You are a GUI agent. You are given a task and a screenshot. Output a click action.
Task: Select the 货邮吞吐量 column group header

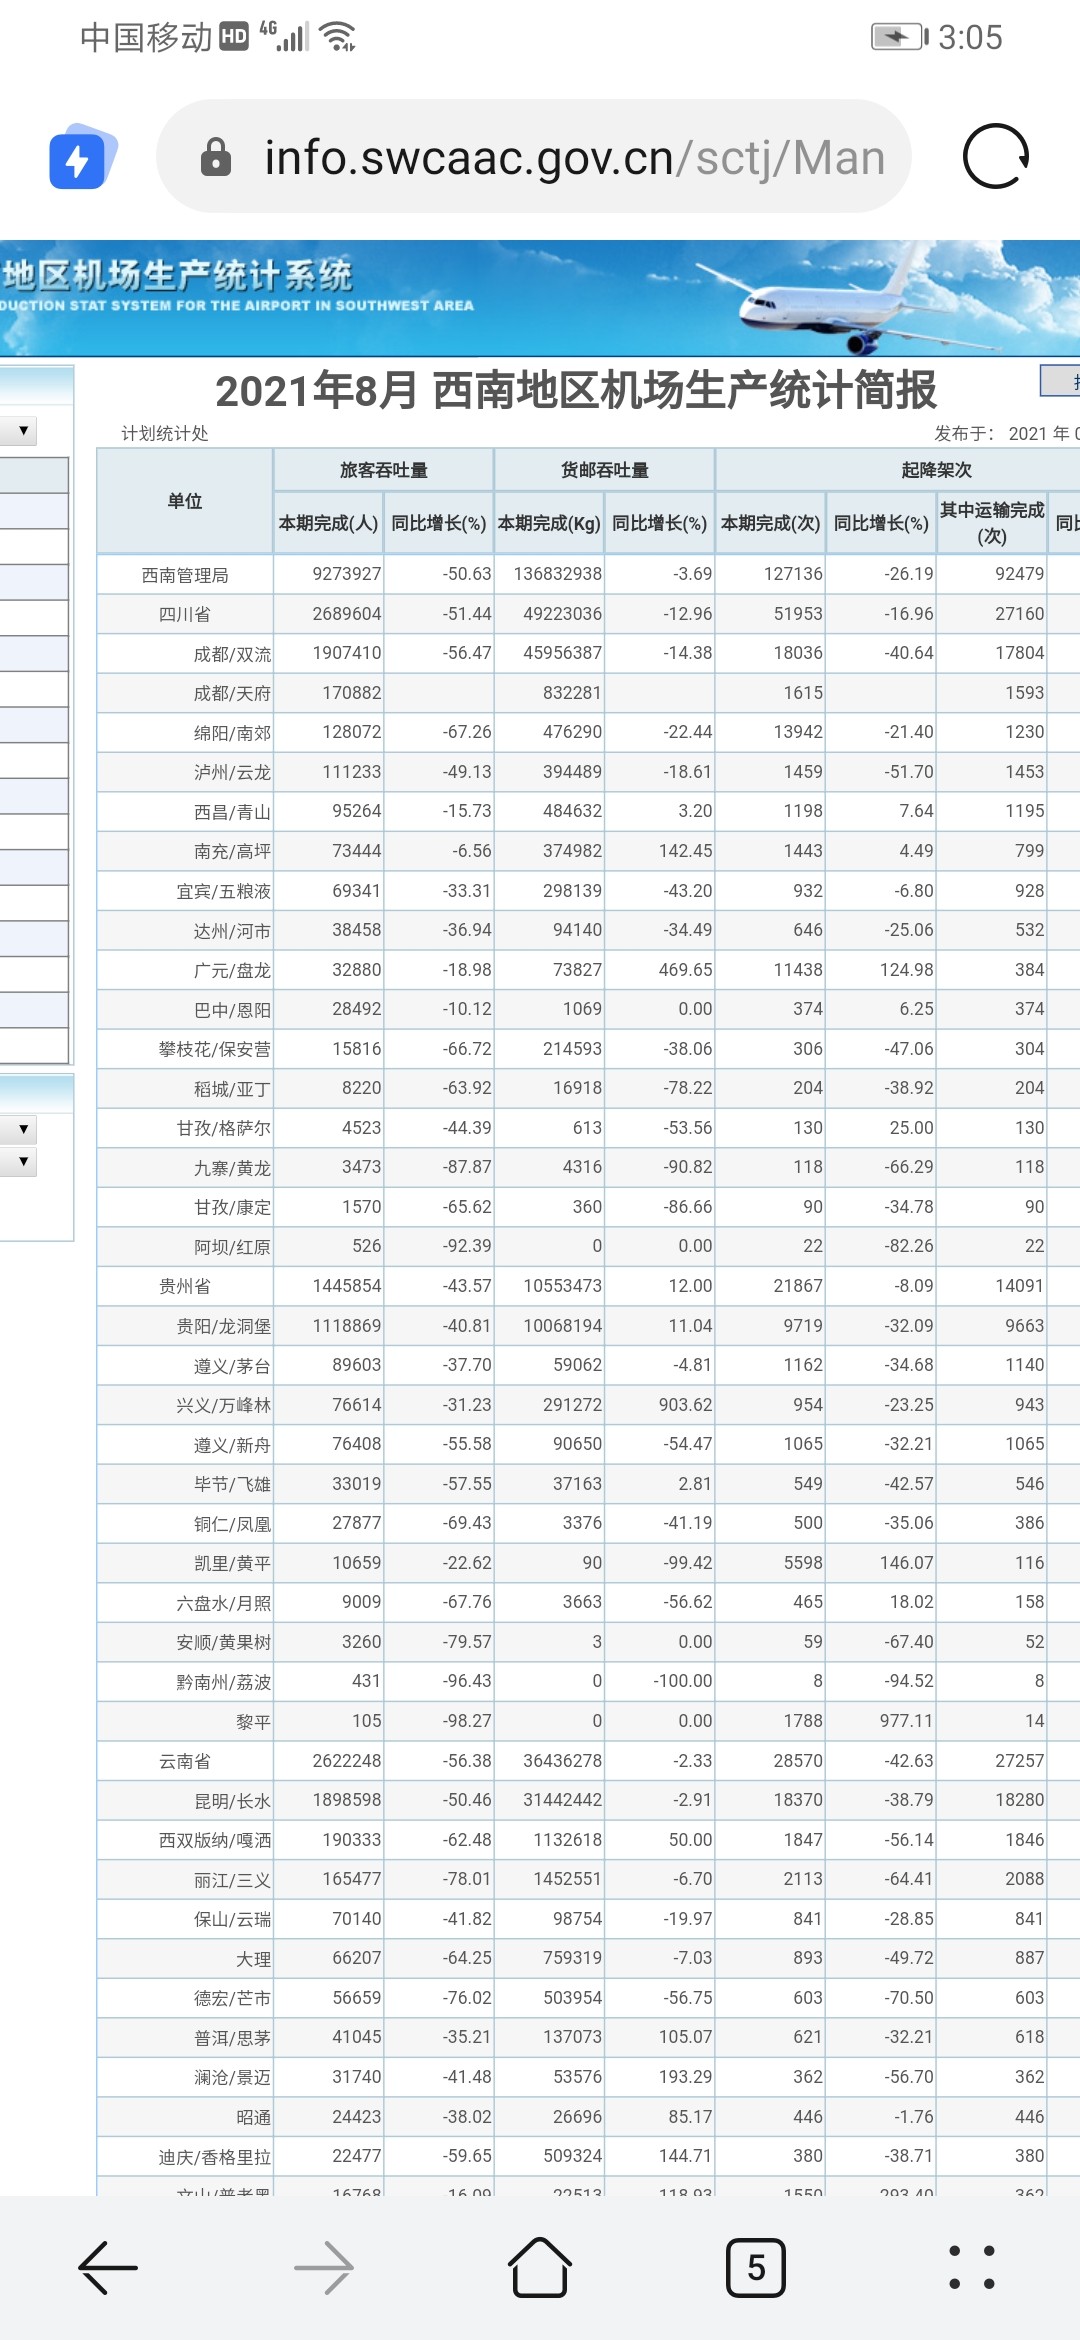pos(604,470)
